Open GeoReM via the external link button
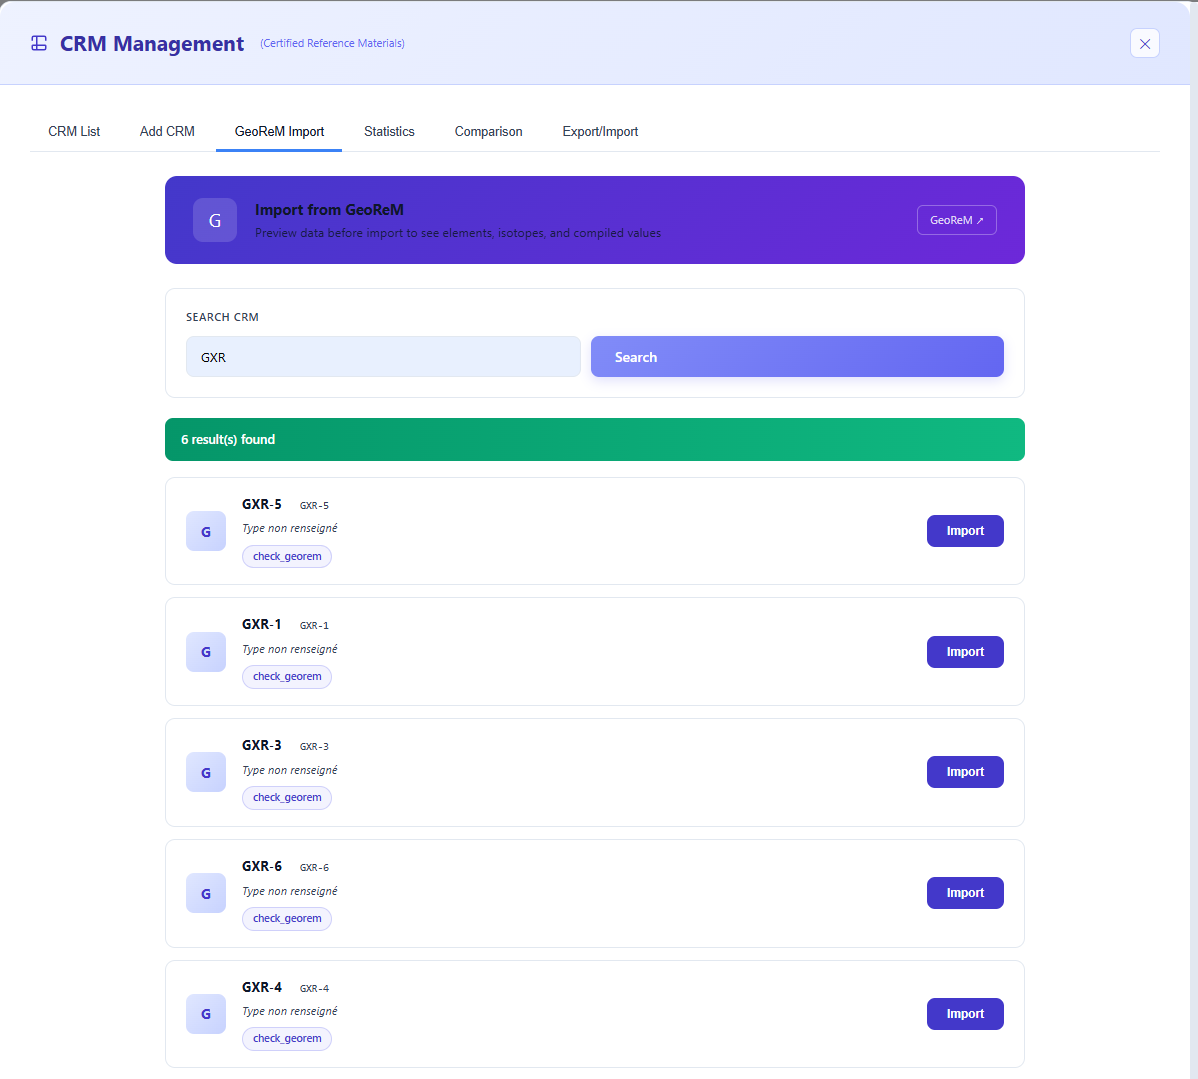Screen dimensions: 1198x1079 [956, 220]
